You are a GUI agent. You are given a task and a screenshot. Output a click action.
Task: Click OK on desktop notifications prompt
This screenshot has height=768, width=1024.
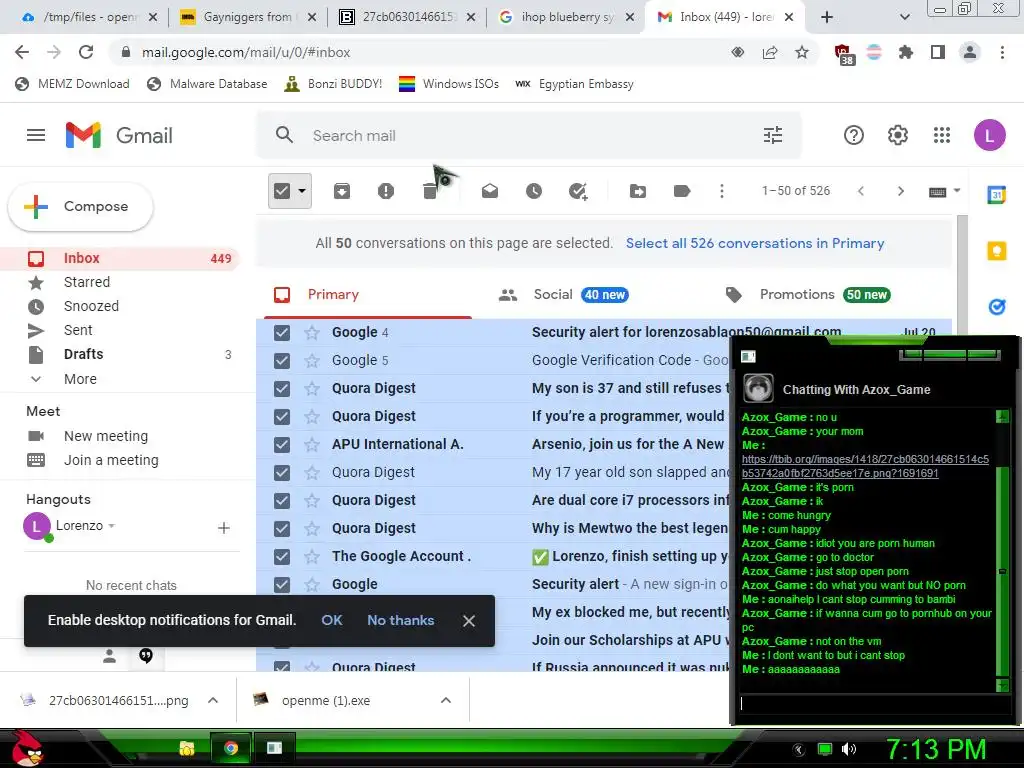(332, 620)
